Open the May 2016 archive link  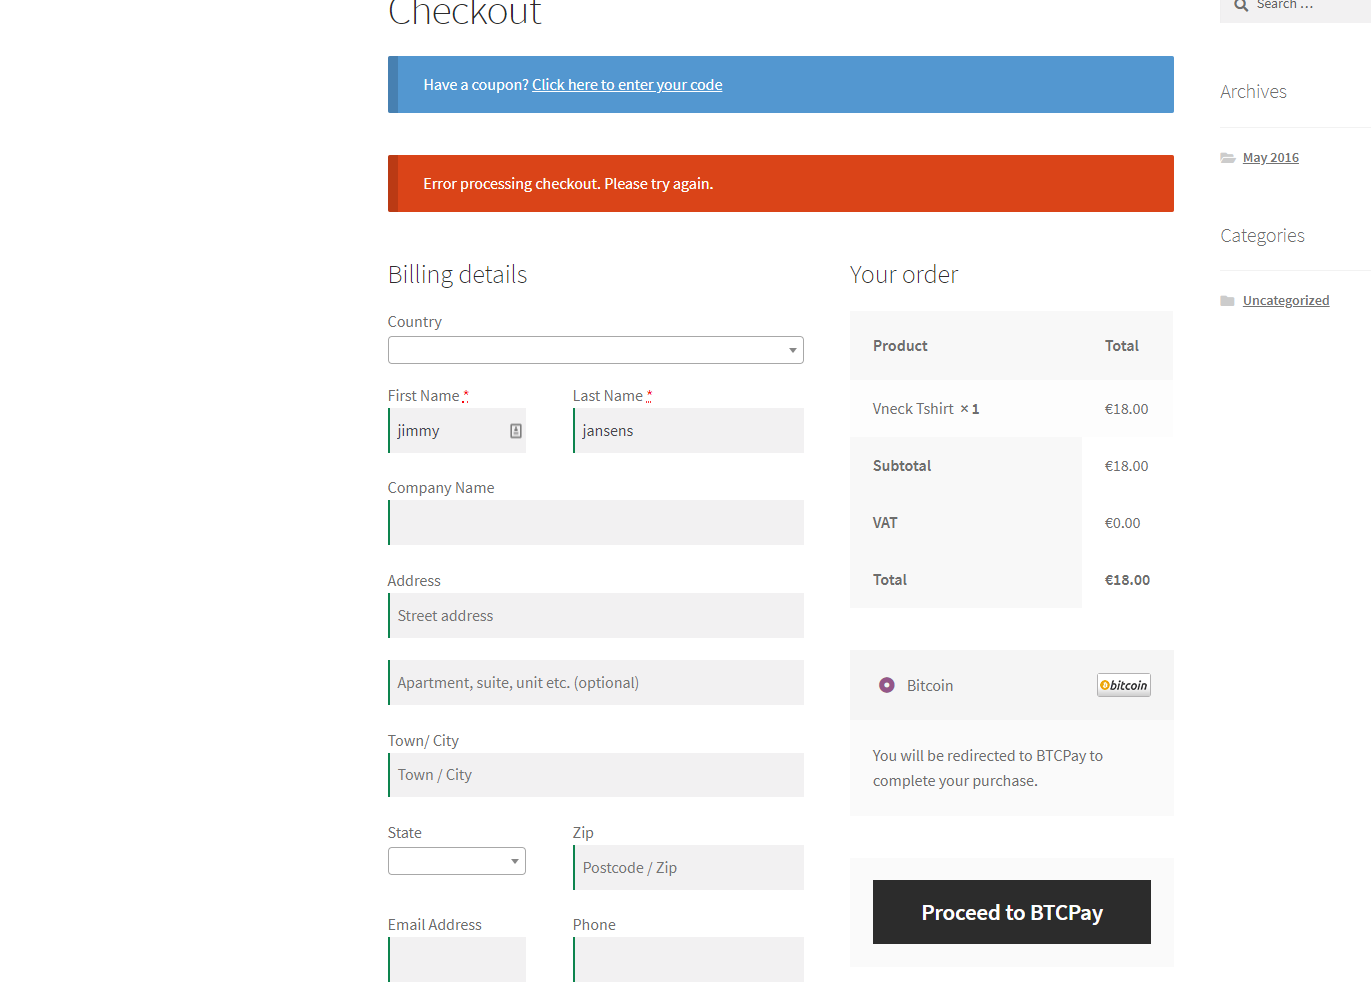(x=1270, y=157)
